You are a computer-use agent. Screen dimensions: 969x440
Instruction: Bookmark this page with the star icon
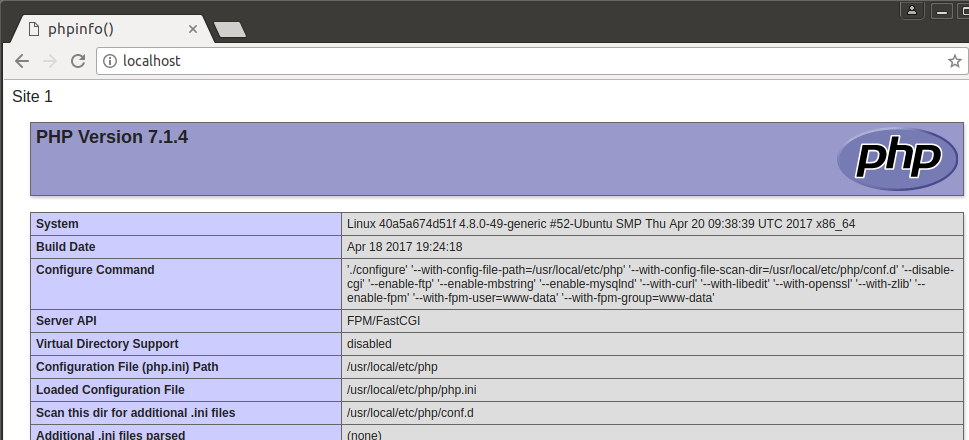click(954, 61)
